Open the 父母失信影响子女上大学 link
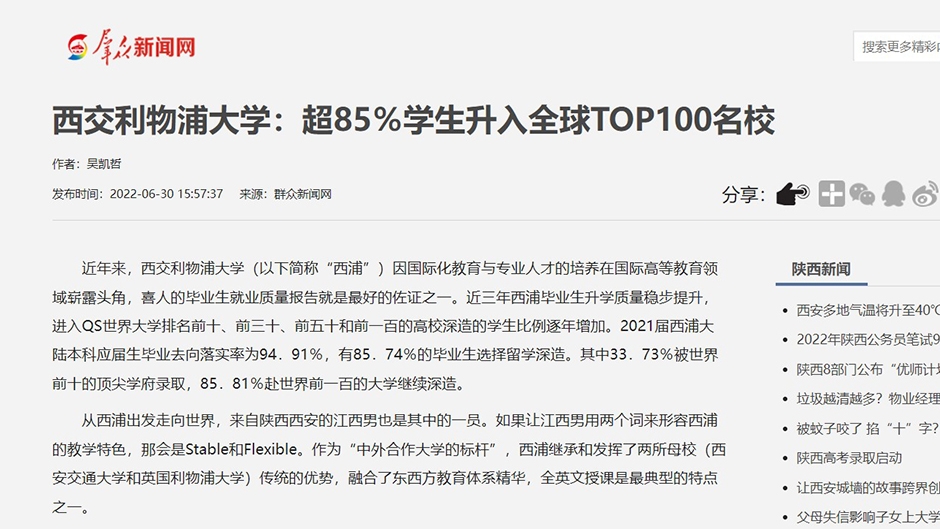This screenshot has width=940, height=529. [x=867, y=517]
